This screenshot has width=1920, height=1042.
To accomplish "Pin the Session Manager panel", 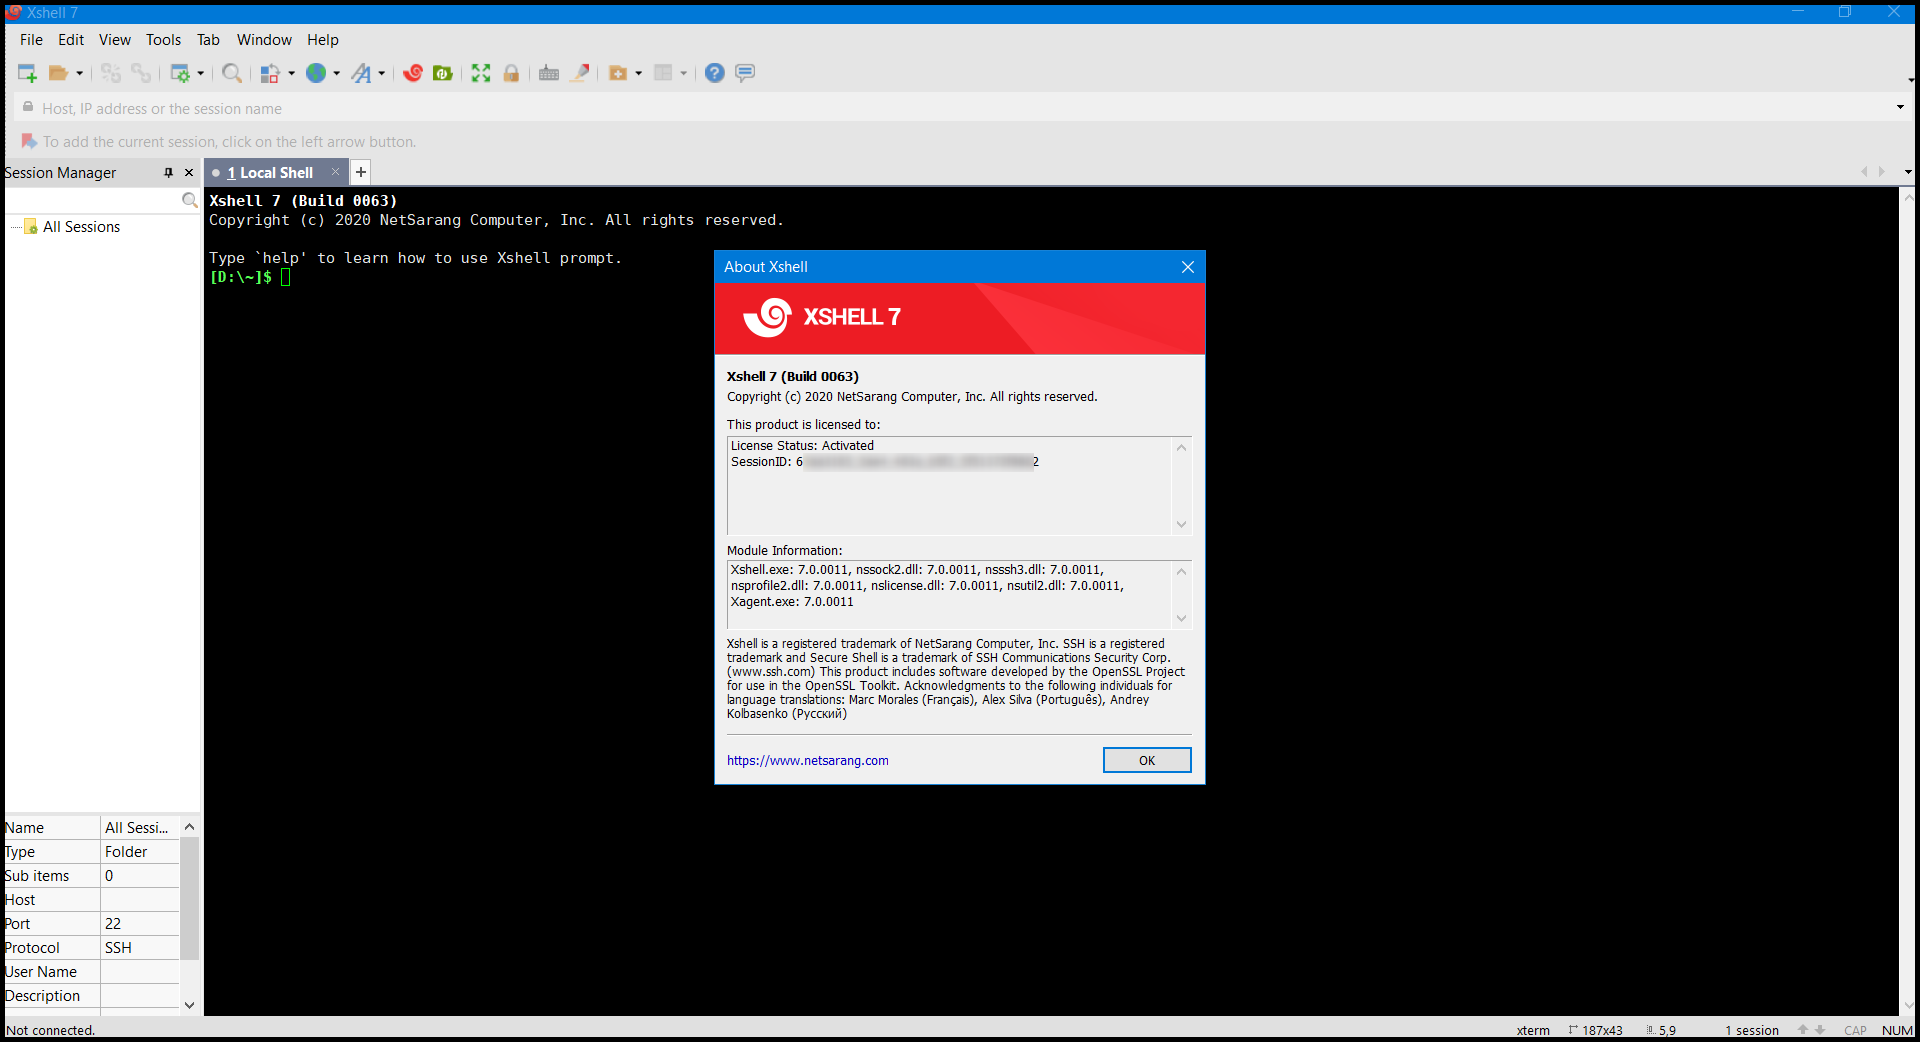I will [x=168, y=173].
